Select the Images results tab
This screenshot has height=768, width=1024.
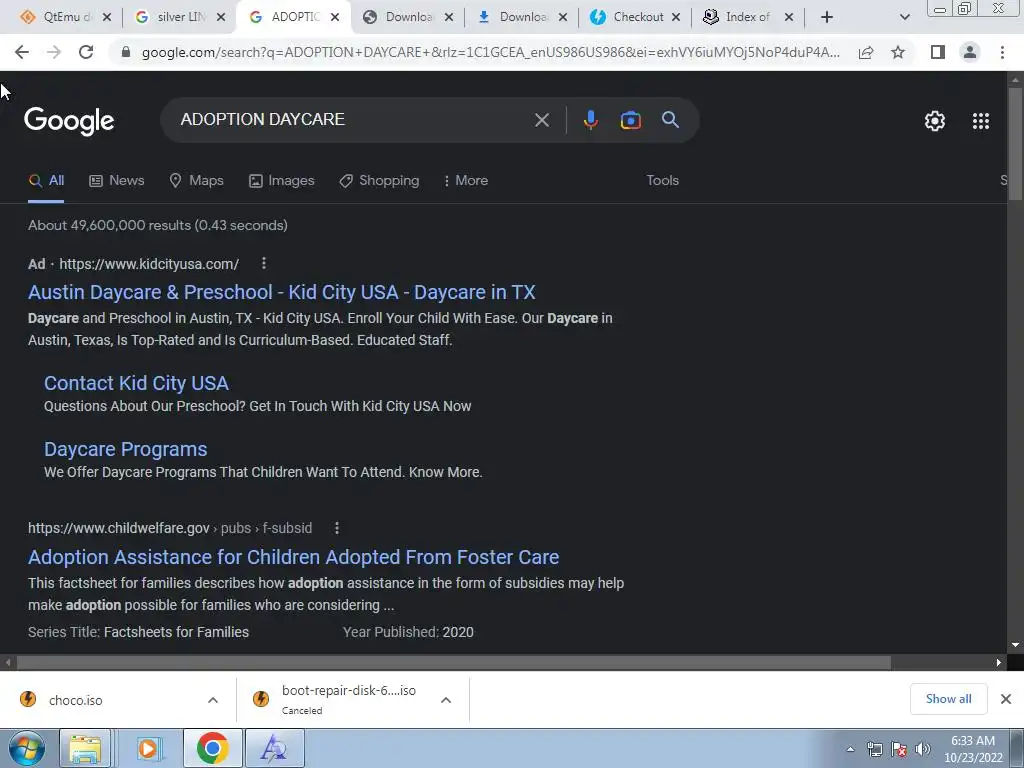tap(281, 181)
